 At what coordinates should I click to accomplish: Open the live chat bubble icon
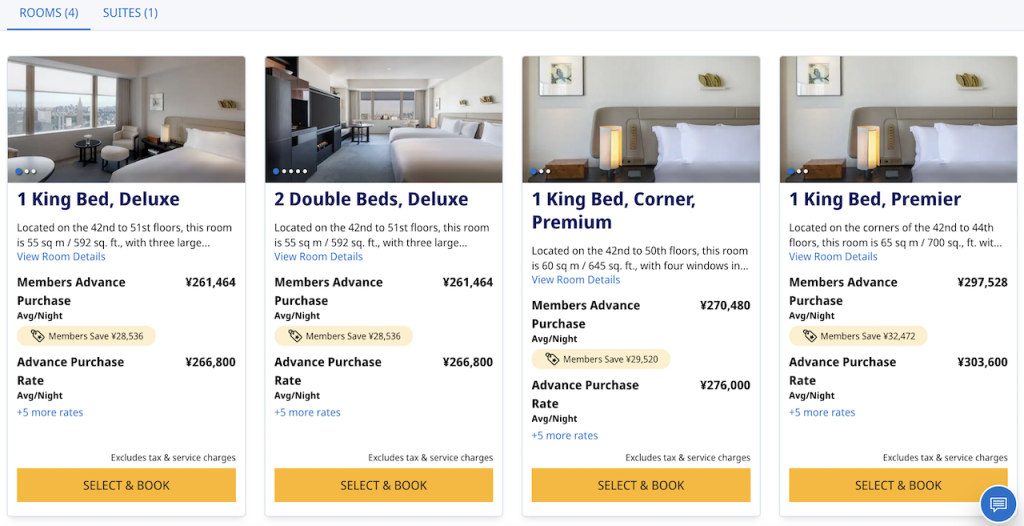point(997,504)
